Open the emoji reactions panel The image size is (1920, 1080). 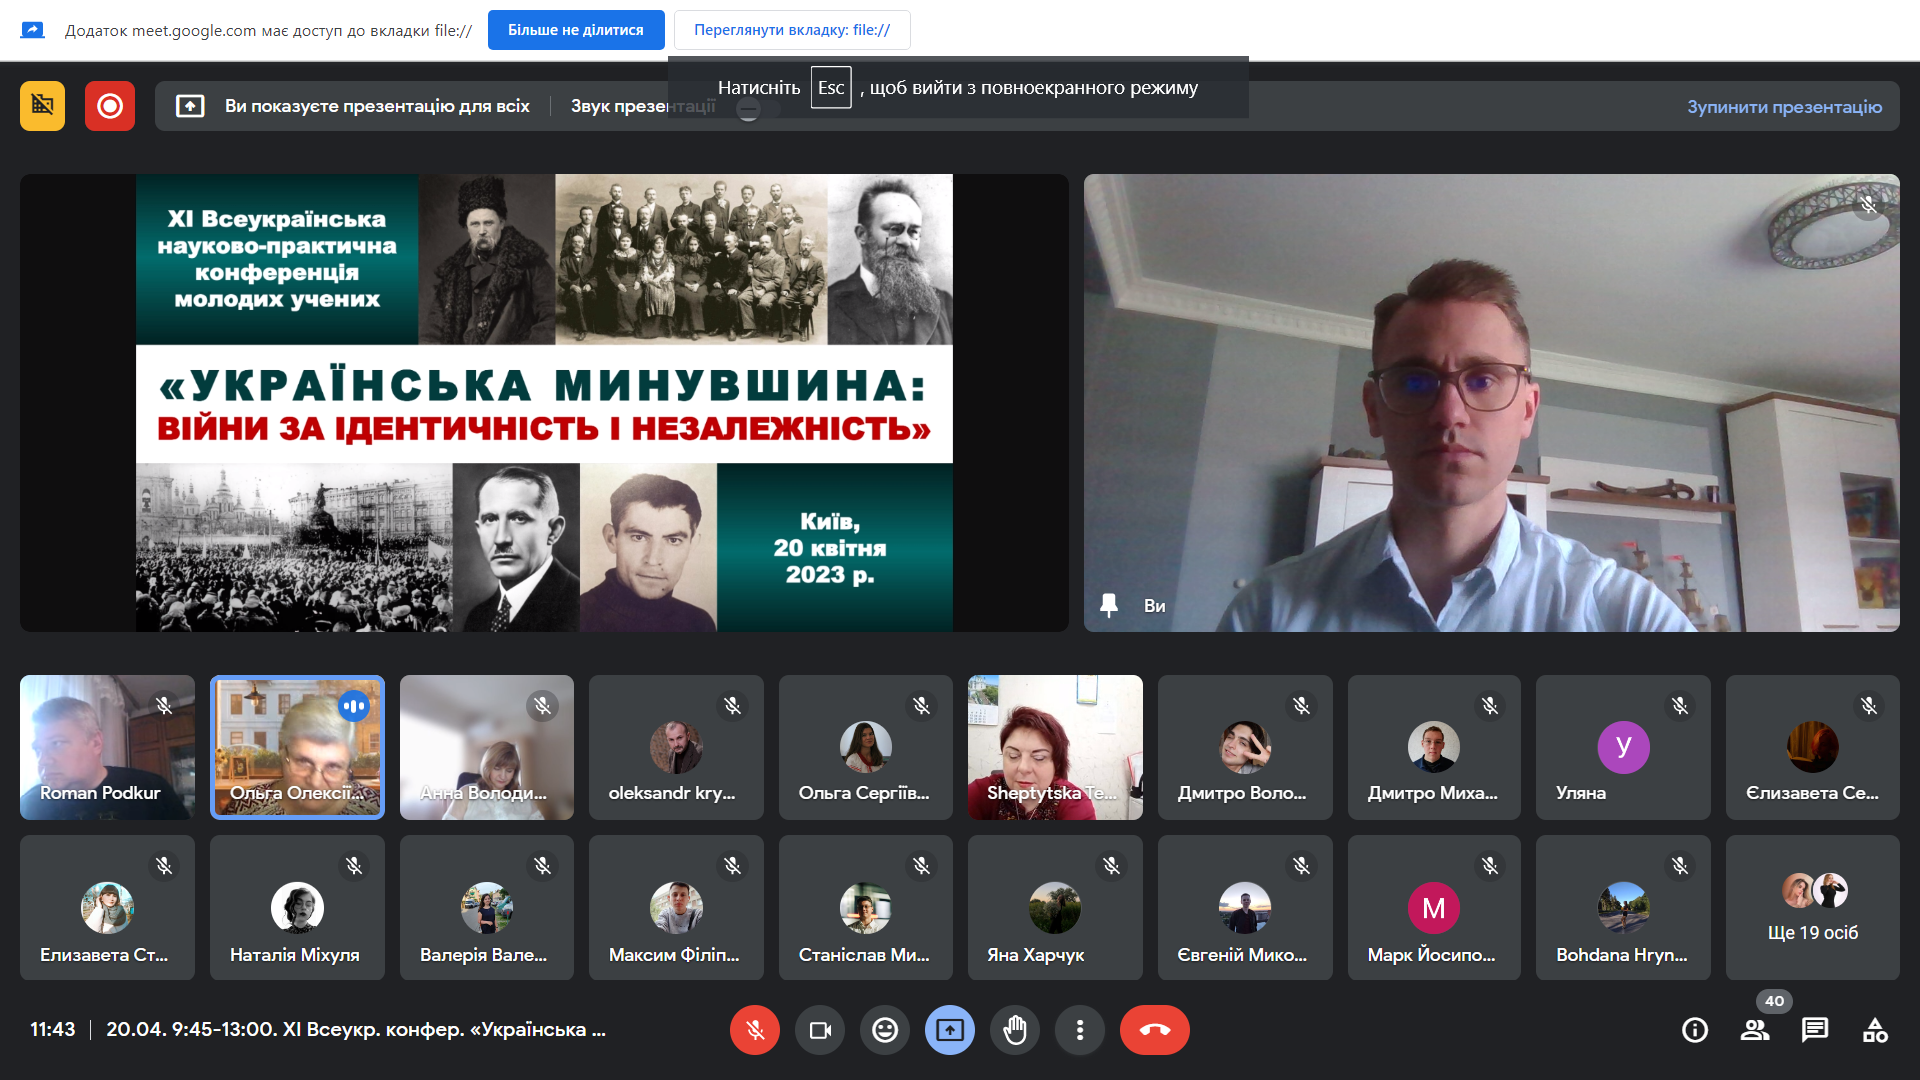pyautogui.click(x=885, y=1030)
